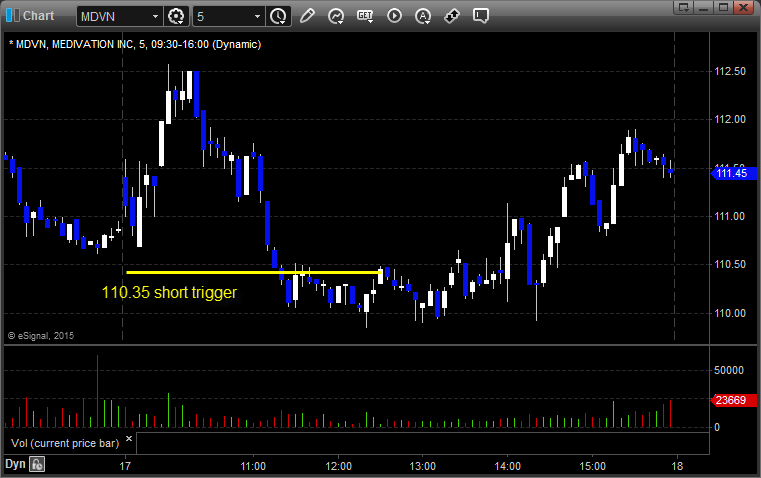The width and height of the screenshot is (761, 478).
Task: Open the studies chart-line icon menu
Action: (336, 16)
